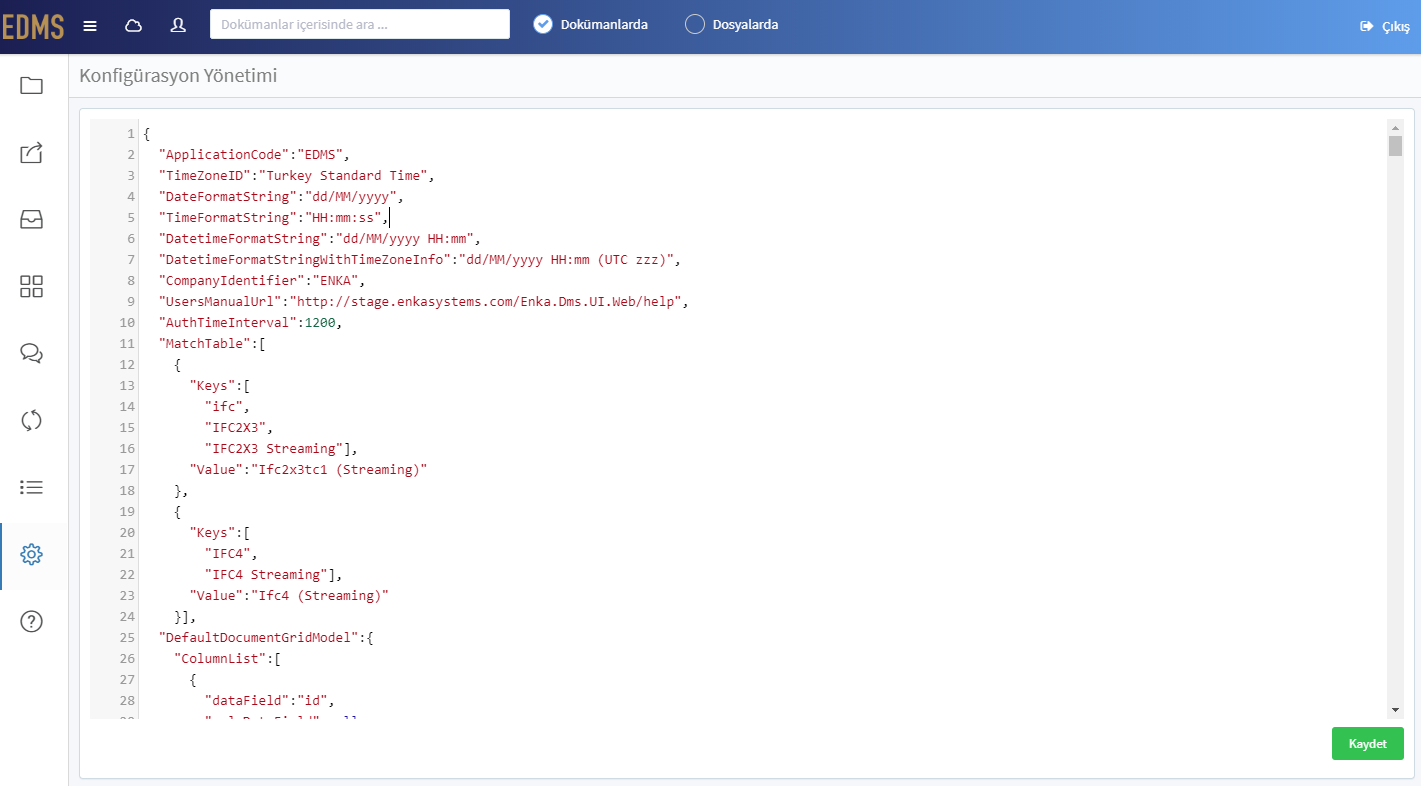Open the circular sync arrows icon in sidebar
The image size is (1421, 786).
31,420
